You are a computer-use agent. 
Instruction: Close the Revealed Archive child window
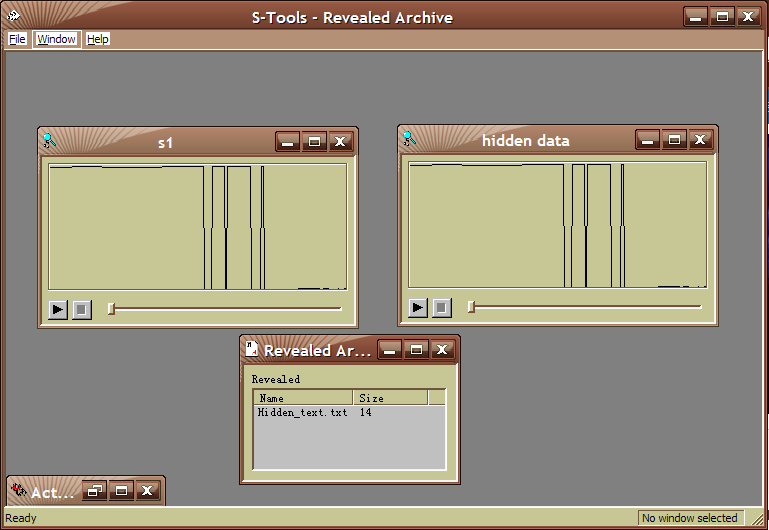click(442, 350)
